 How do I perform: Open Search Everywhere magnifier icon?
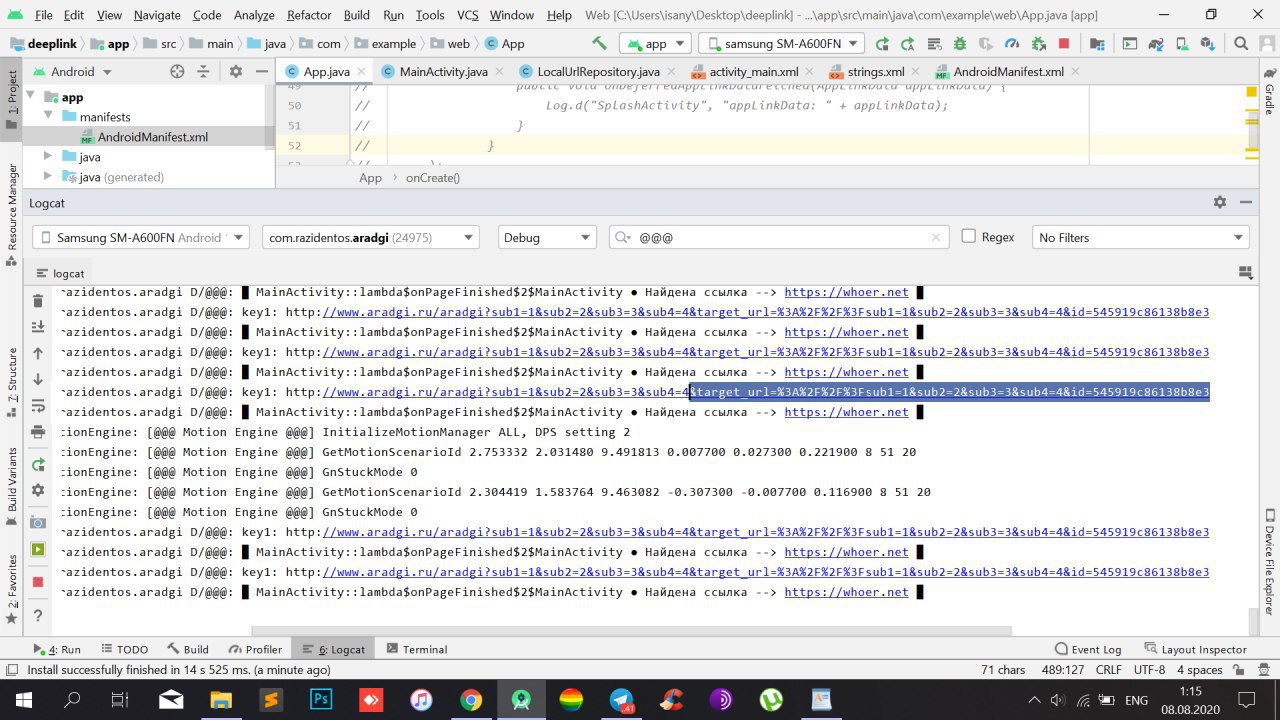pos(1241,44)
